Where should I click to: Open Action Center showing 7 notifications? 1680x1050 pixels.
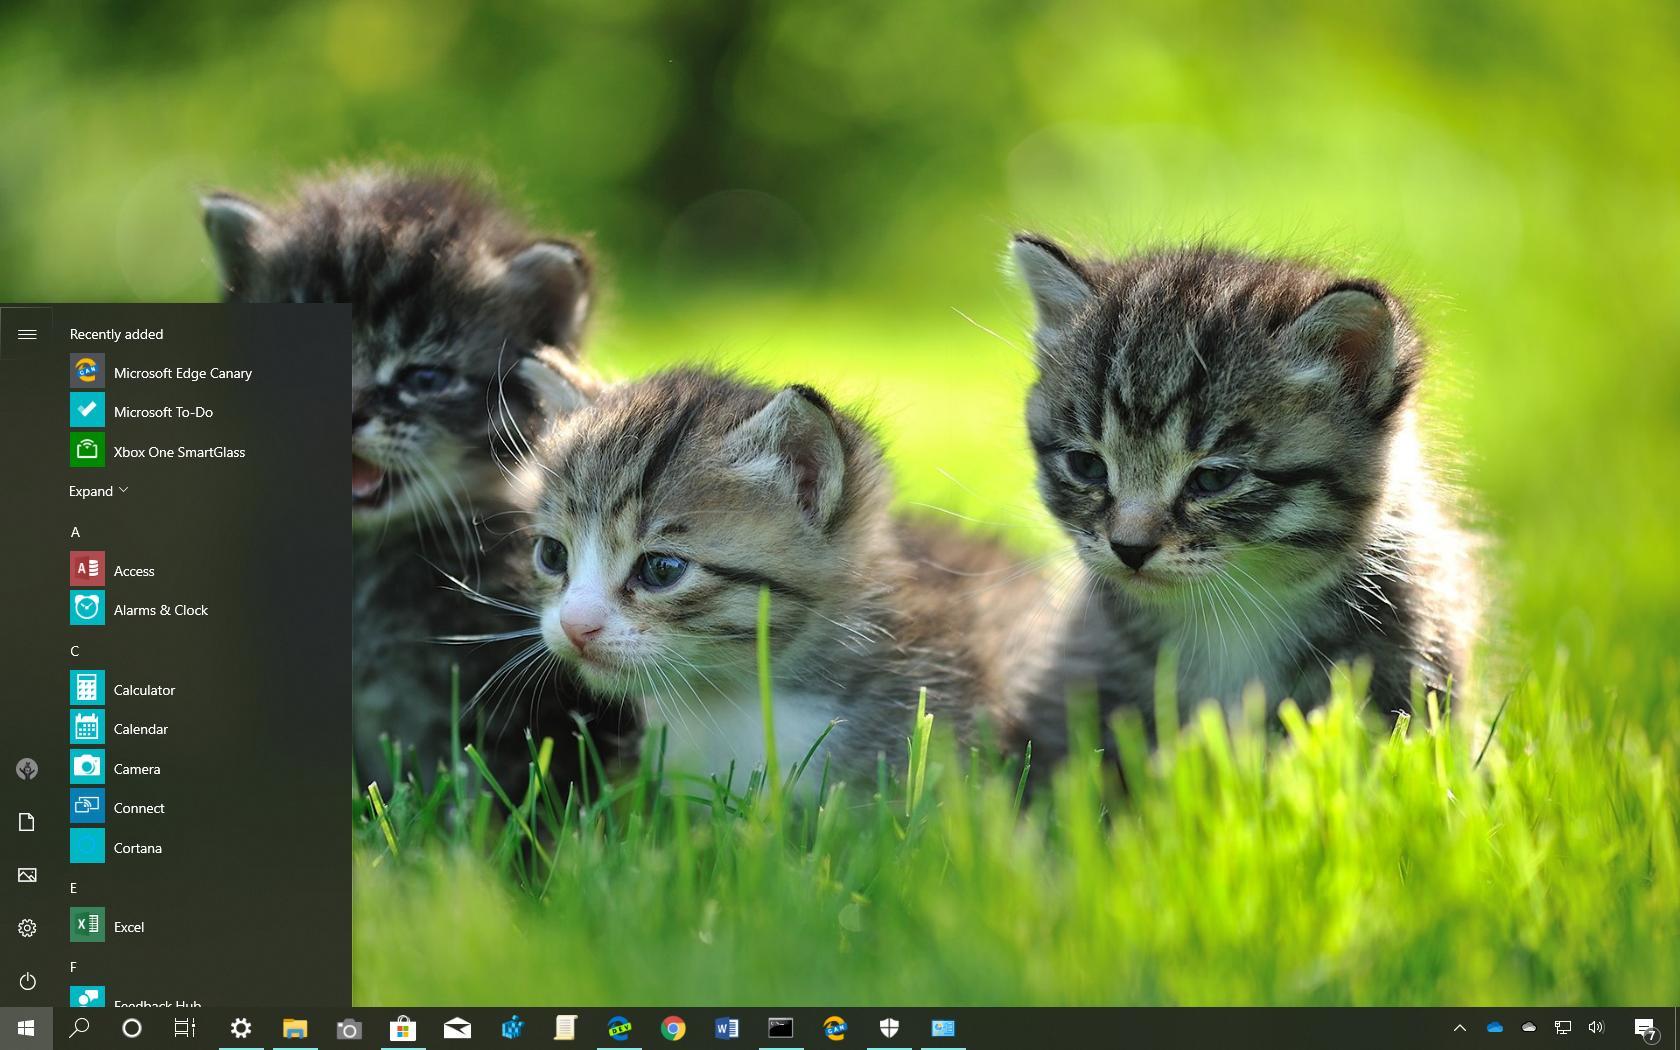click(1647, 1028)
